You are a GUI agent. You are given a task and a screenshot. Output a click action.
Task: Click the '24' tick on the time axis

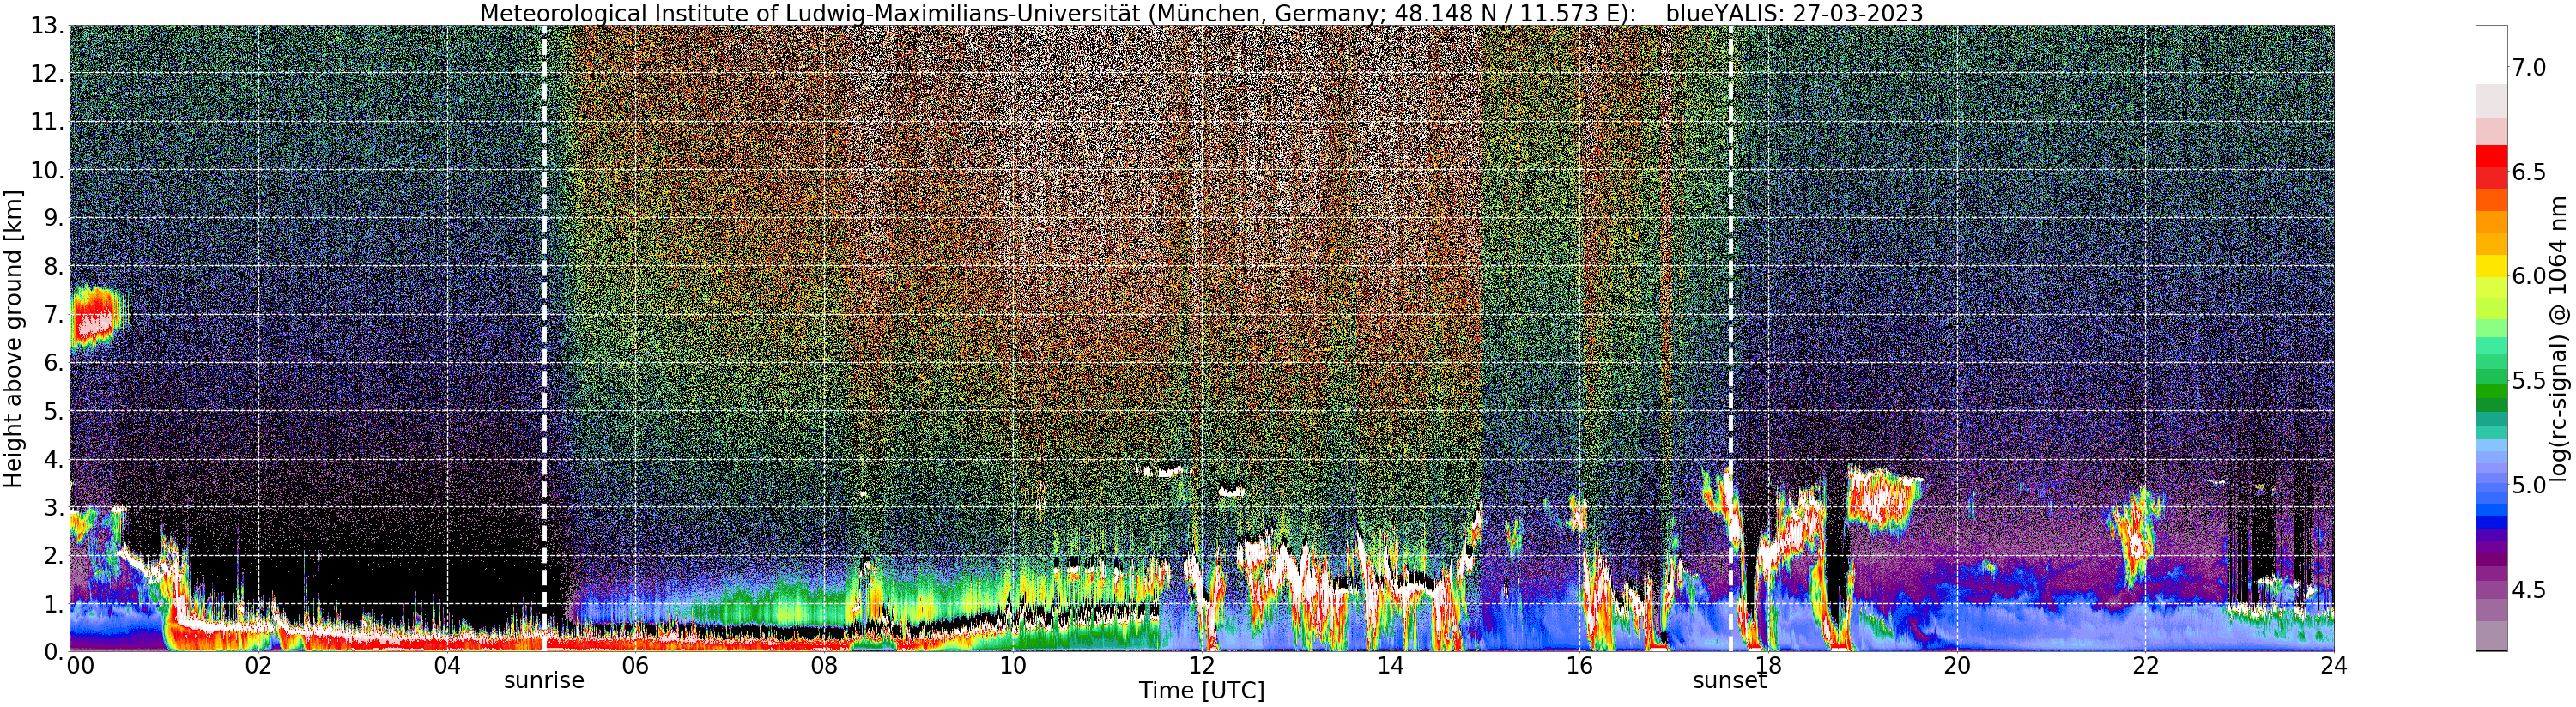tap(2334, 665)
